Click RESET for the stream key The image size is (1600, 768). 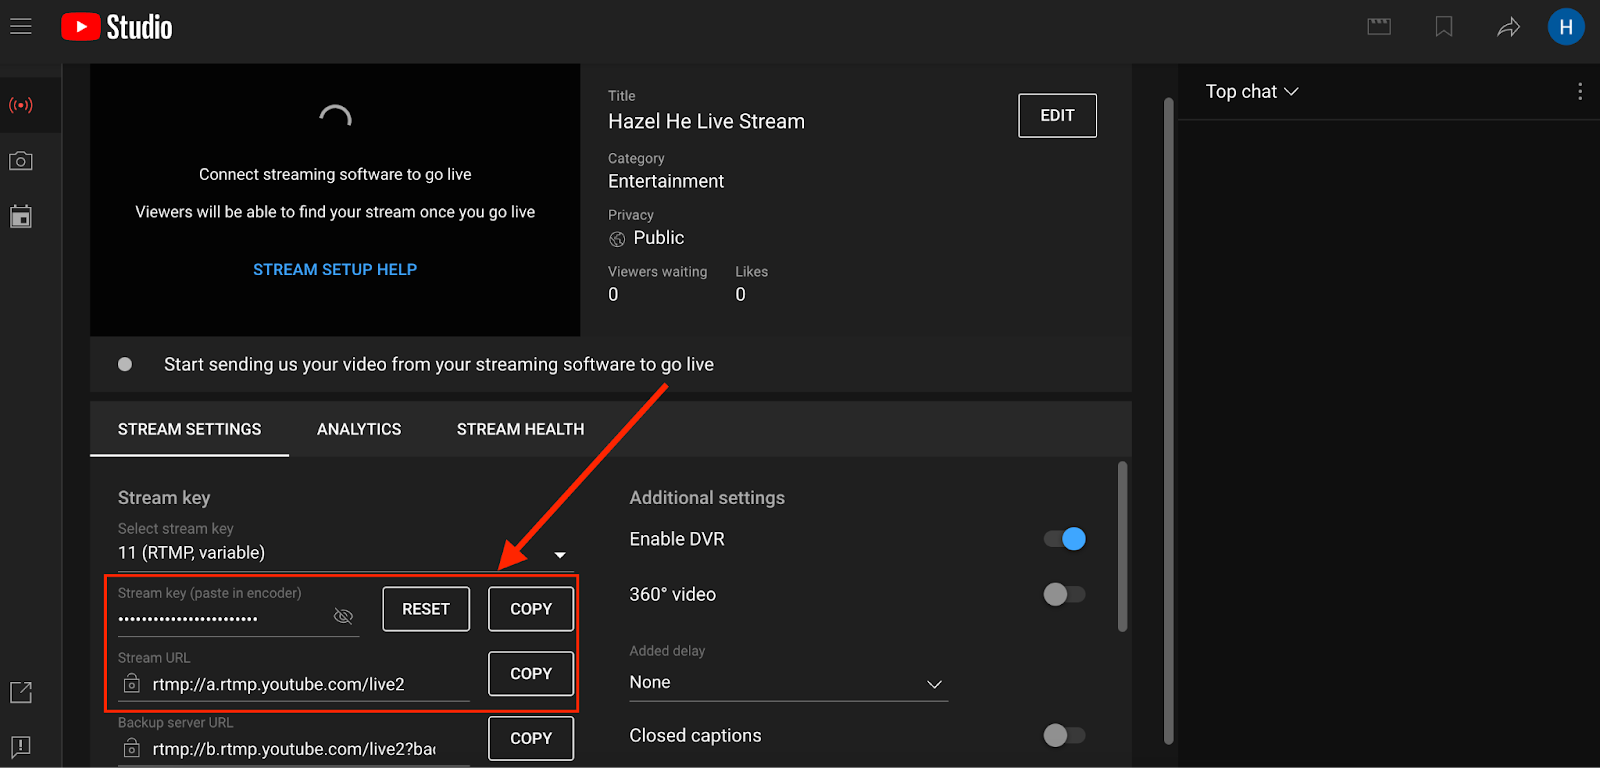(426, 609)
